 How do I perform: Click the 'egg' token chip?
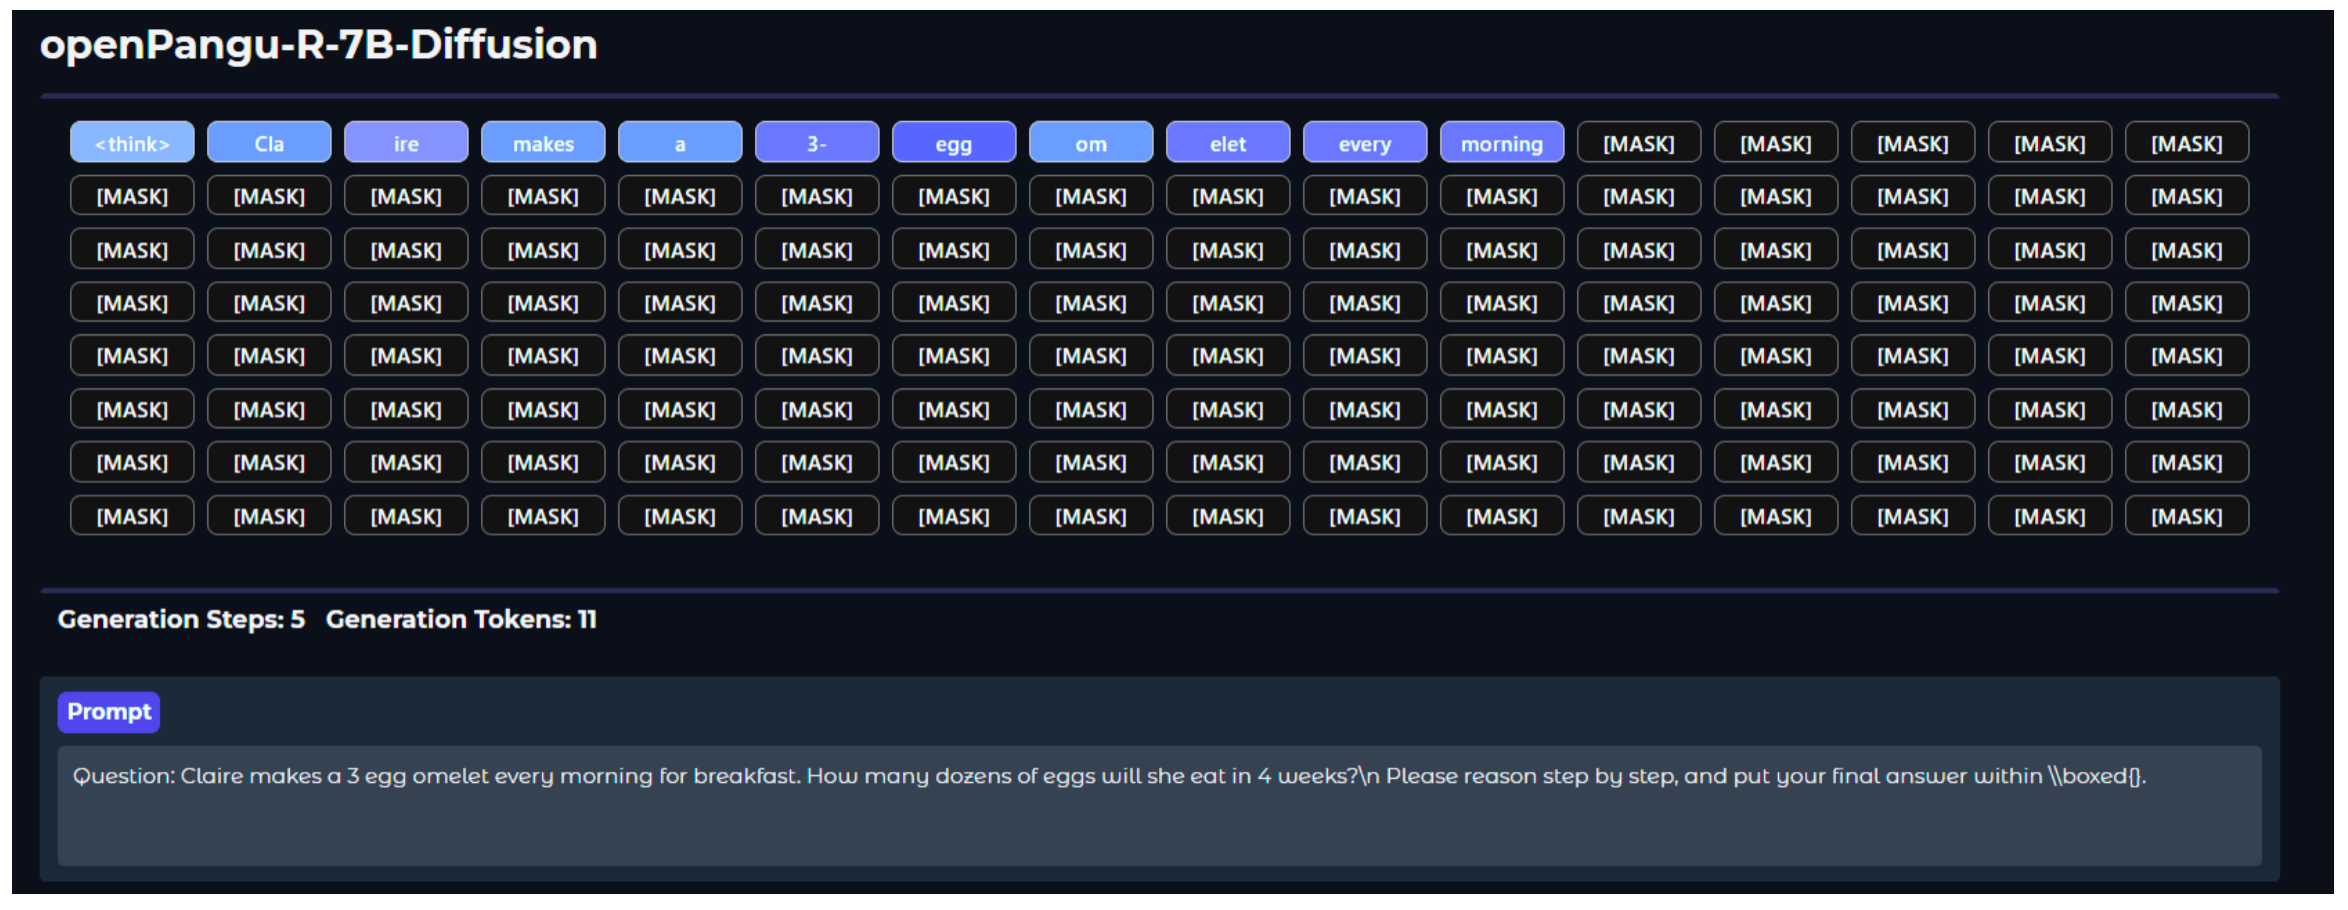(x=954, y=143)
